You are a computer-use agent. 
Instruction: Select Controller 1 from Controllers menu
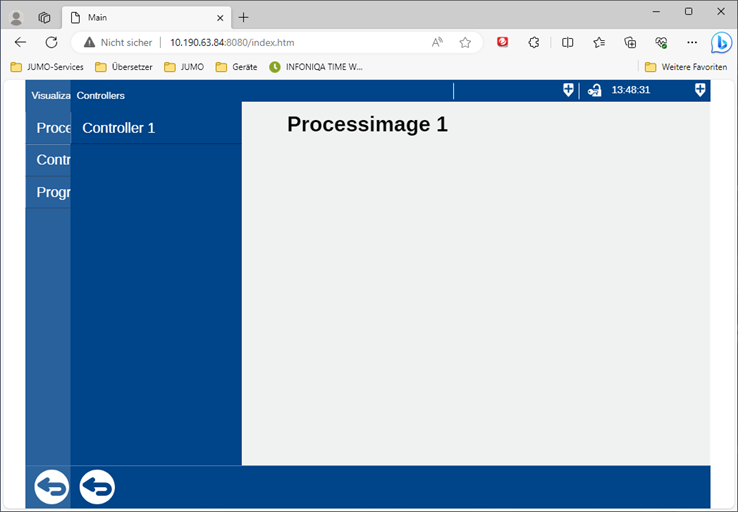tap(119, 128)
